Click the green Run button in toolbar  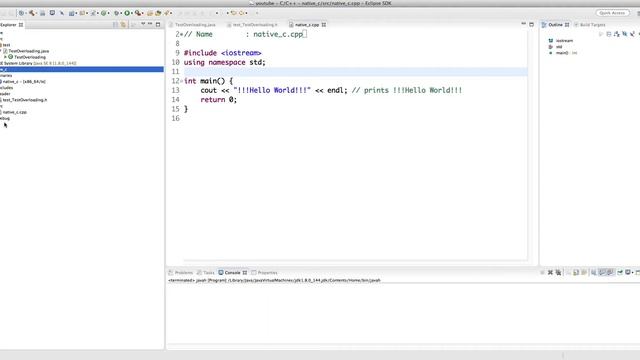coord(127,13)
